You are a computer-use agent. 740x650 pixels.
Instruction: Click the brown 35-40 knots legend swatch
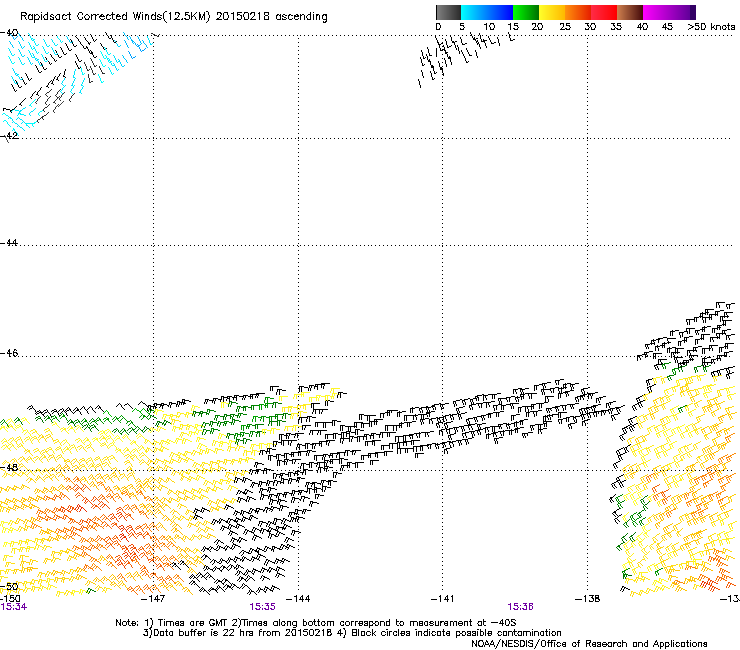pyautogui.click(x=630, y=12)
